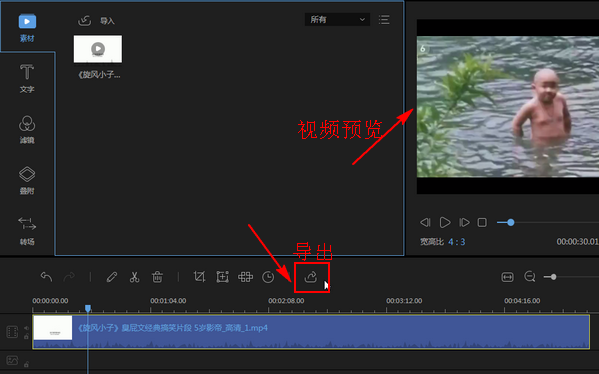
Task: Open the 素材 media tab
Action: tap(27, 28)
